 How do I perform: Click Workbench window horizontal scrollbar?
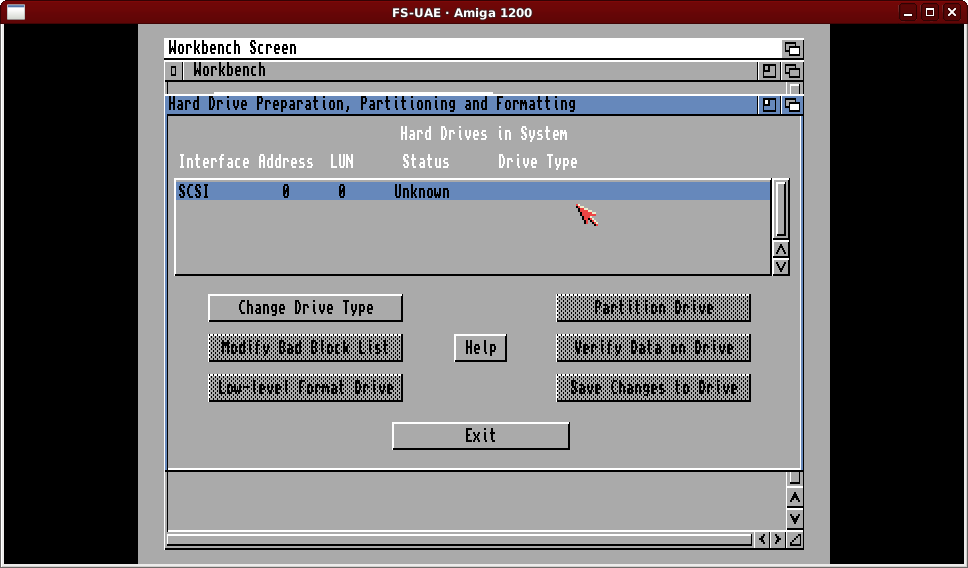459,540
